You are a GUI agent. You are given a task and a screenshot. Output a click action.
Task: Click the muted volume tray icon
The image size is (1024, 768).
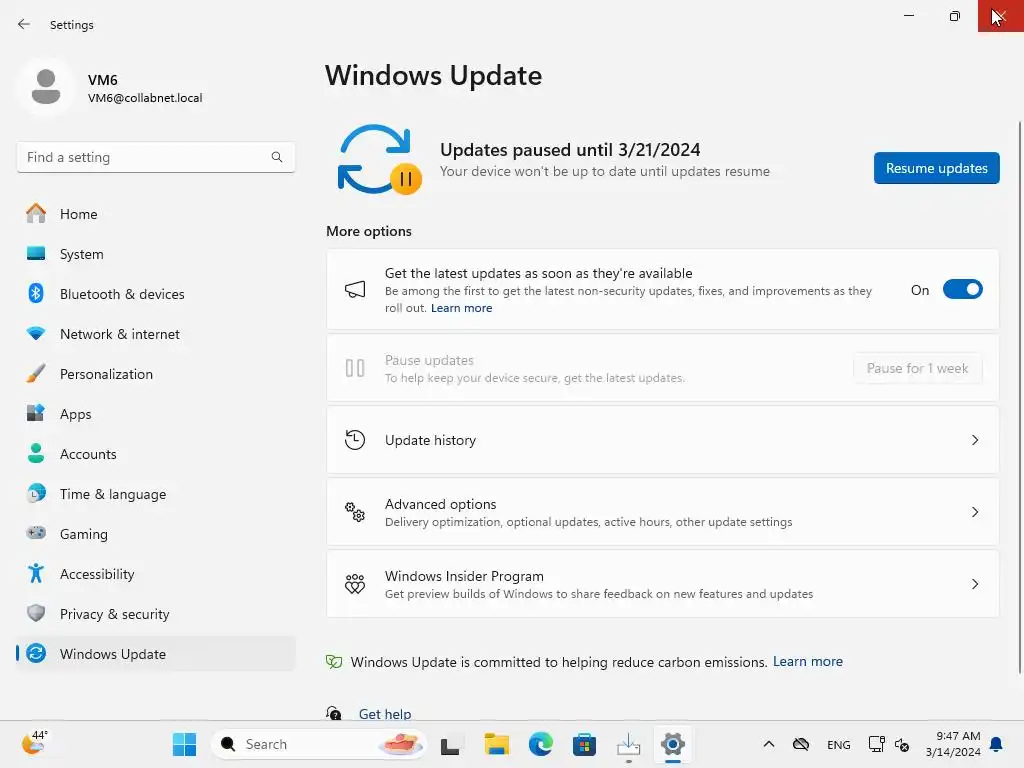pos(903,744)
